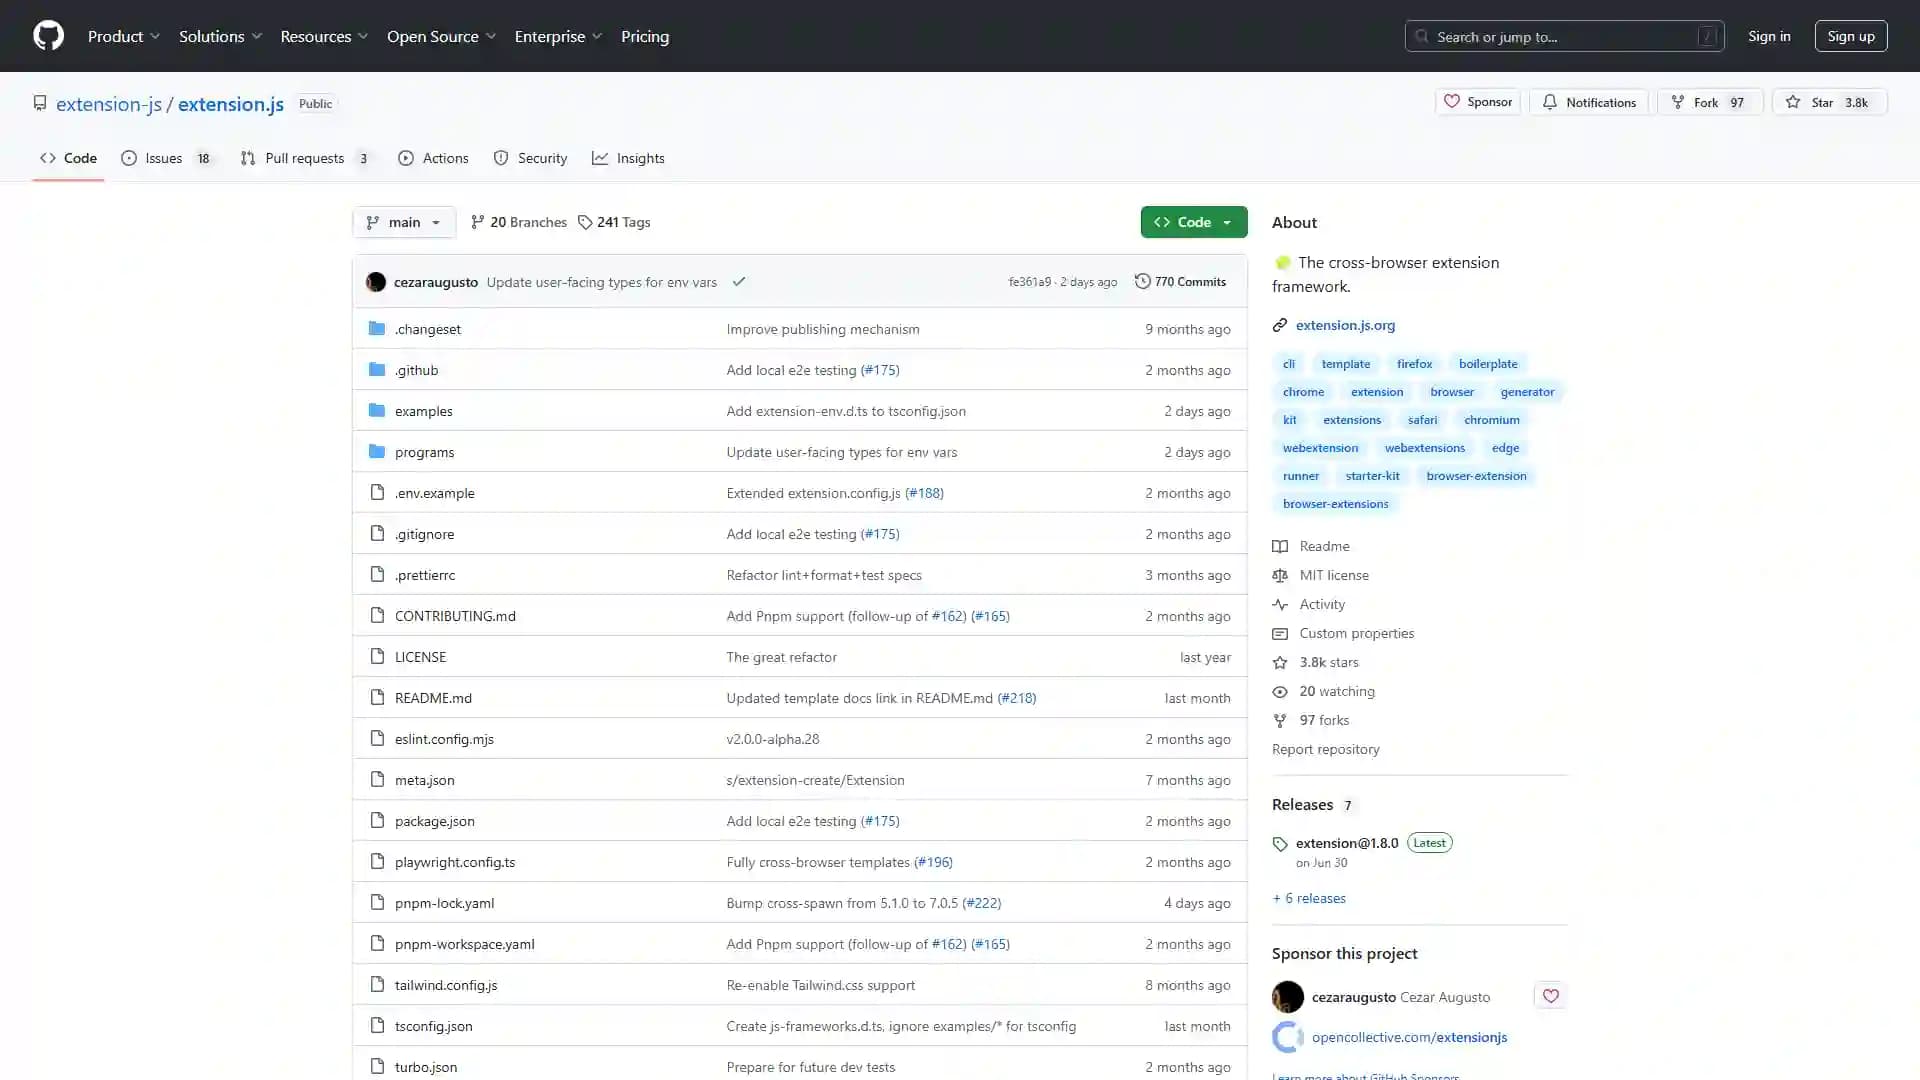Open the Security tab
Screen dimensions: 1920x1080
point(530,158)
